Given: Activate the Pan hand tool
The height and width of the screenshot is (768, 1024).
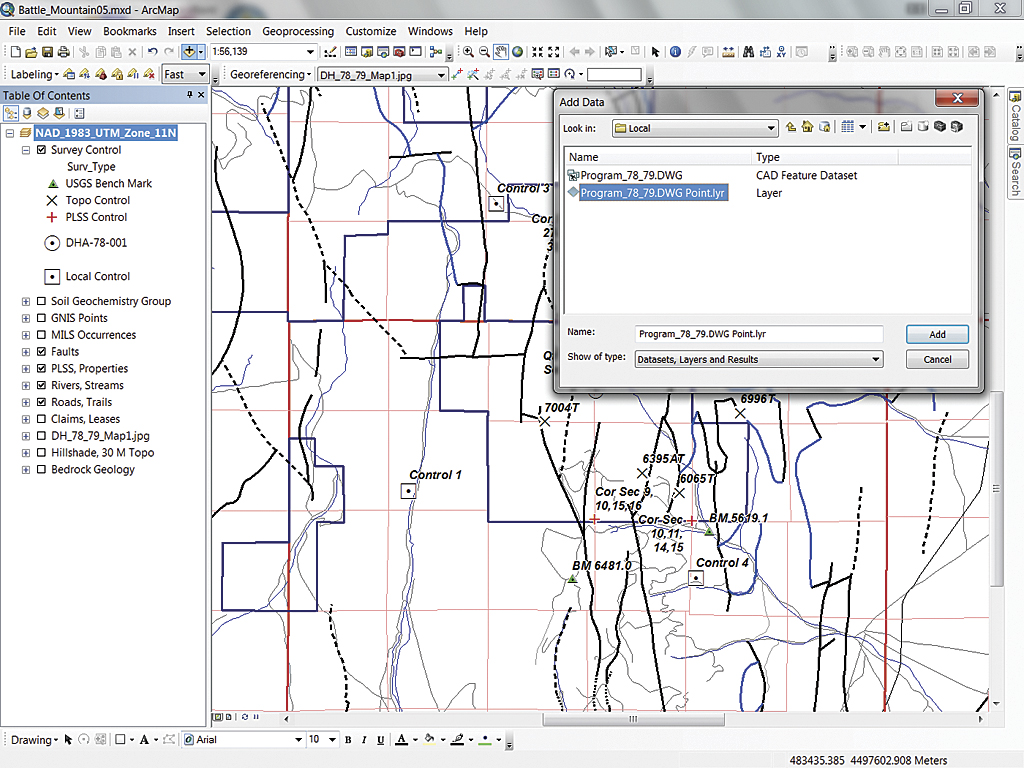Looking at the screenshot, I should click(x=500, y=52).
